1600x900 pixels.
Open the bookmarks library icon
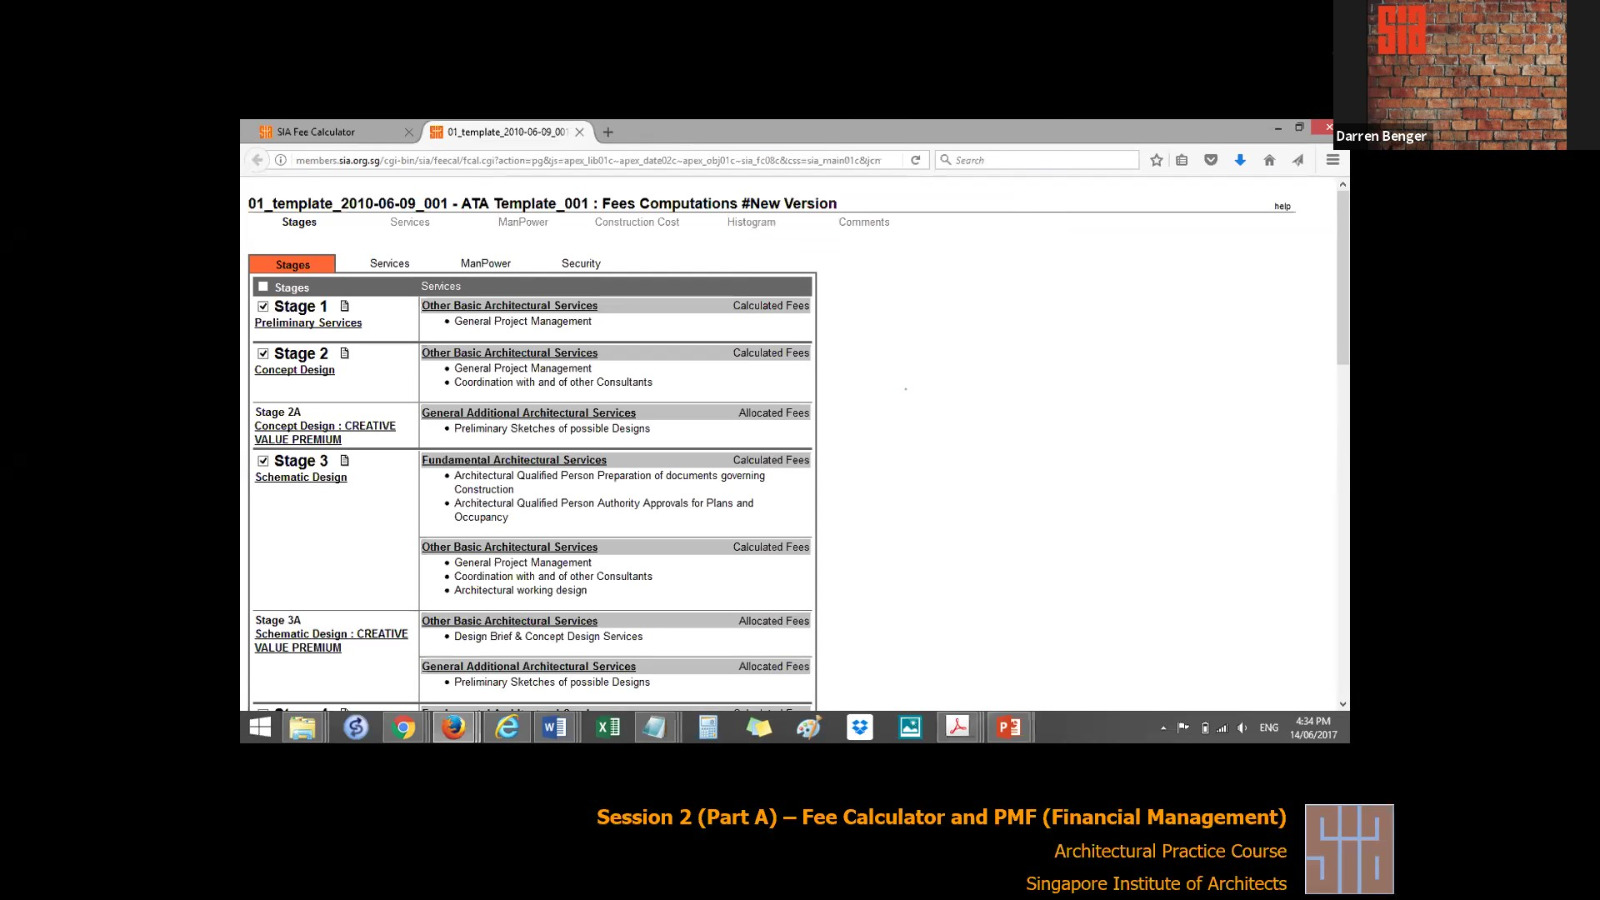(x=1182, y=160)
